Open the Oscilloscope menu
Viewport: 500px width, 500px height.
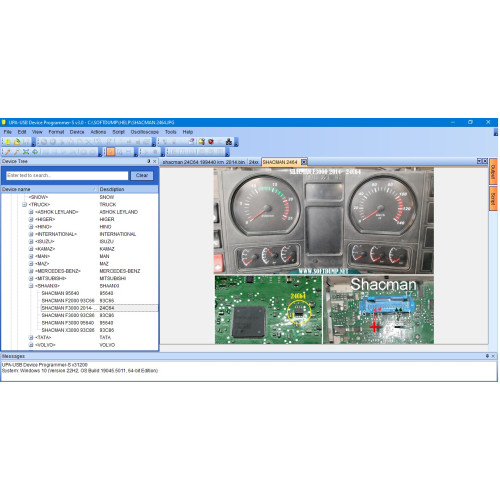[145, 132]
